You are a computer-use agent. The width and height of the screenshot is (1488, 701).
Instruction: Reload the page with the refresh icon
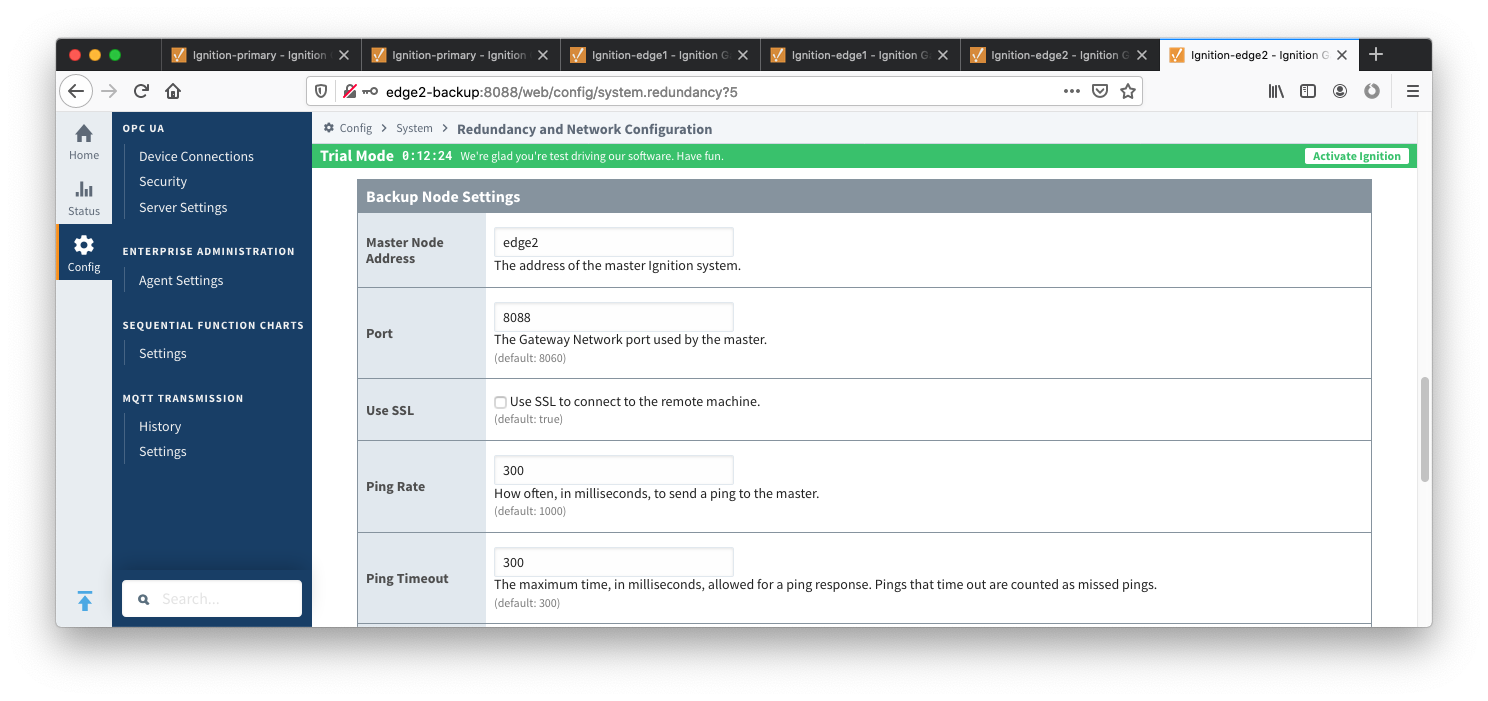(x=141, y=91)
